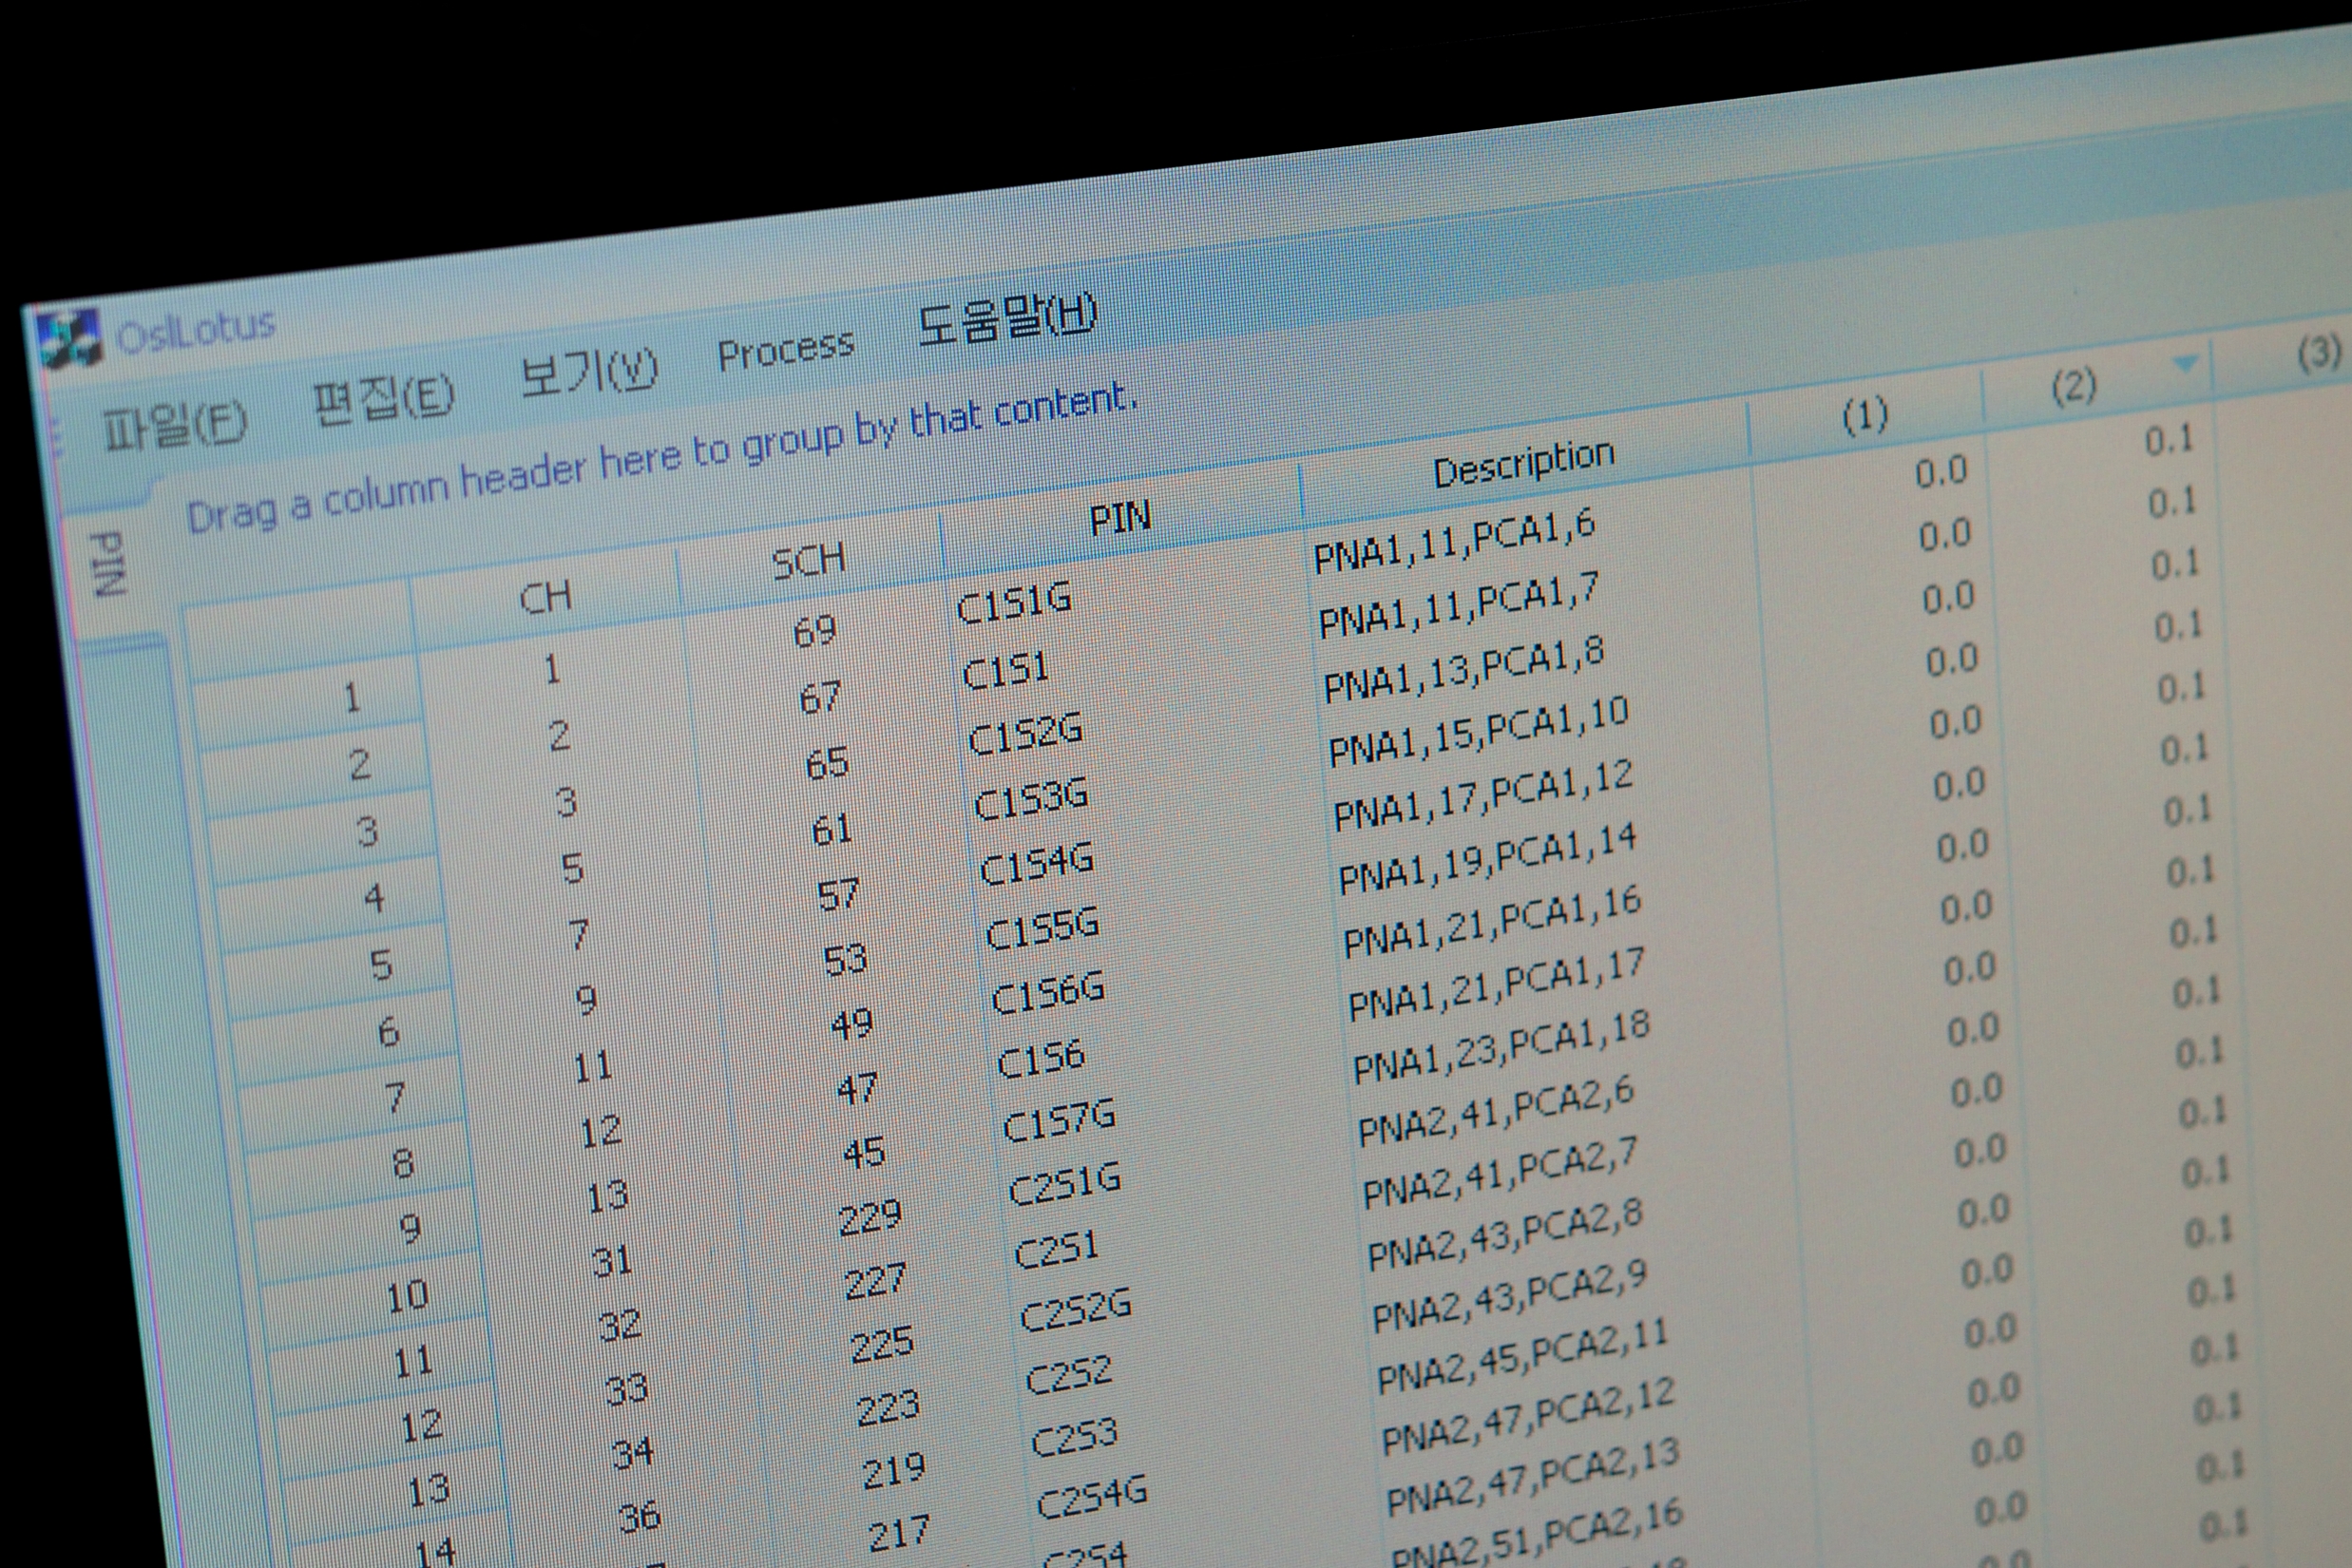Click the (3) column header

pyautogui.click(x=2318, y=353)
